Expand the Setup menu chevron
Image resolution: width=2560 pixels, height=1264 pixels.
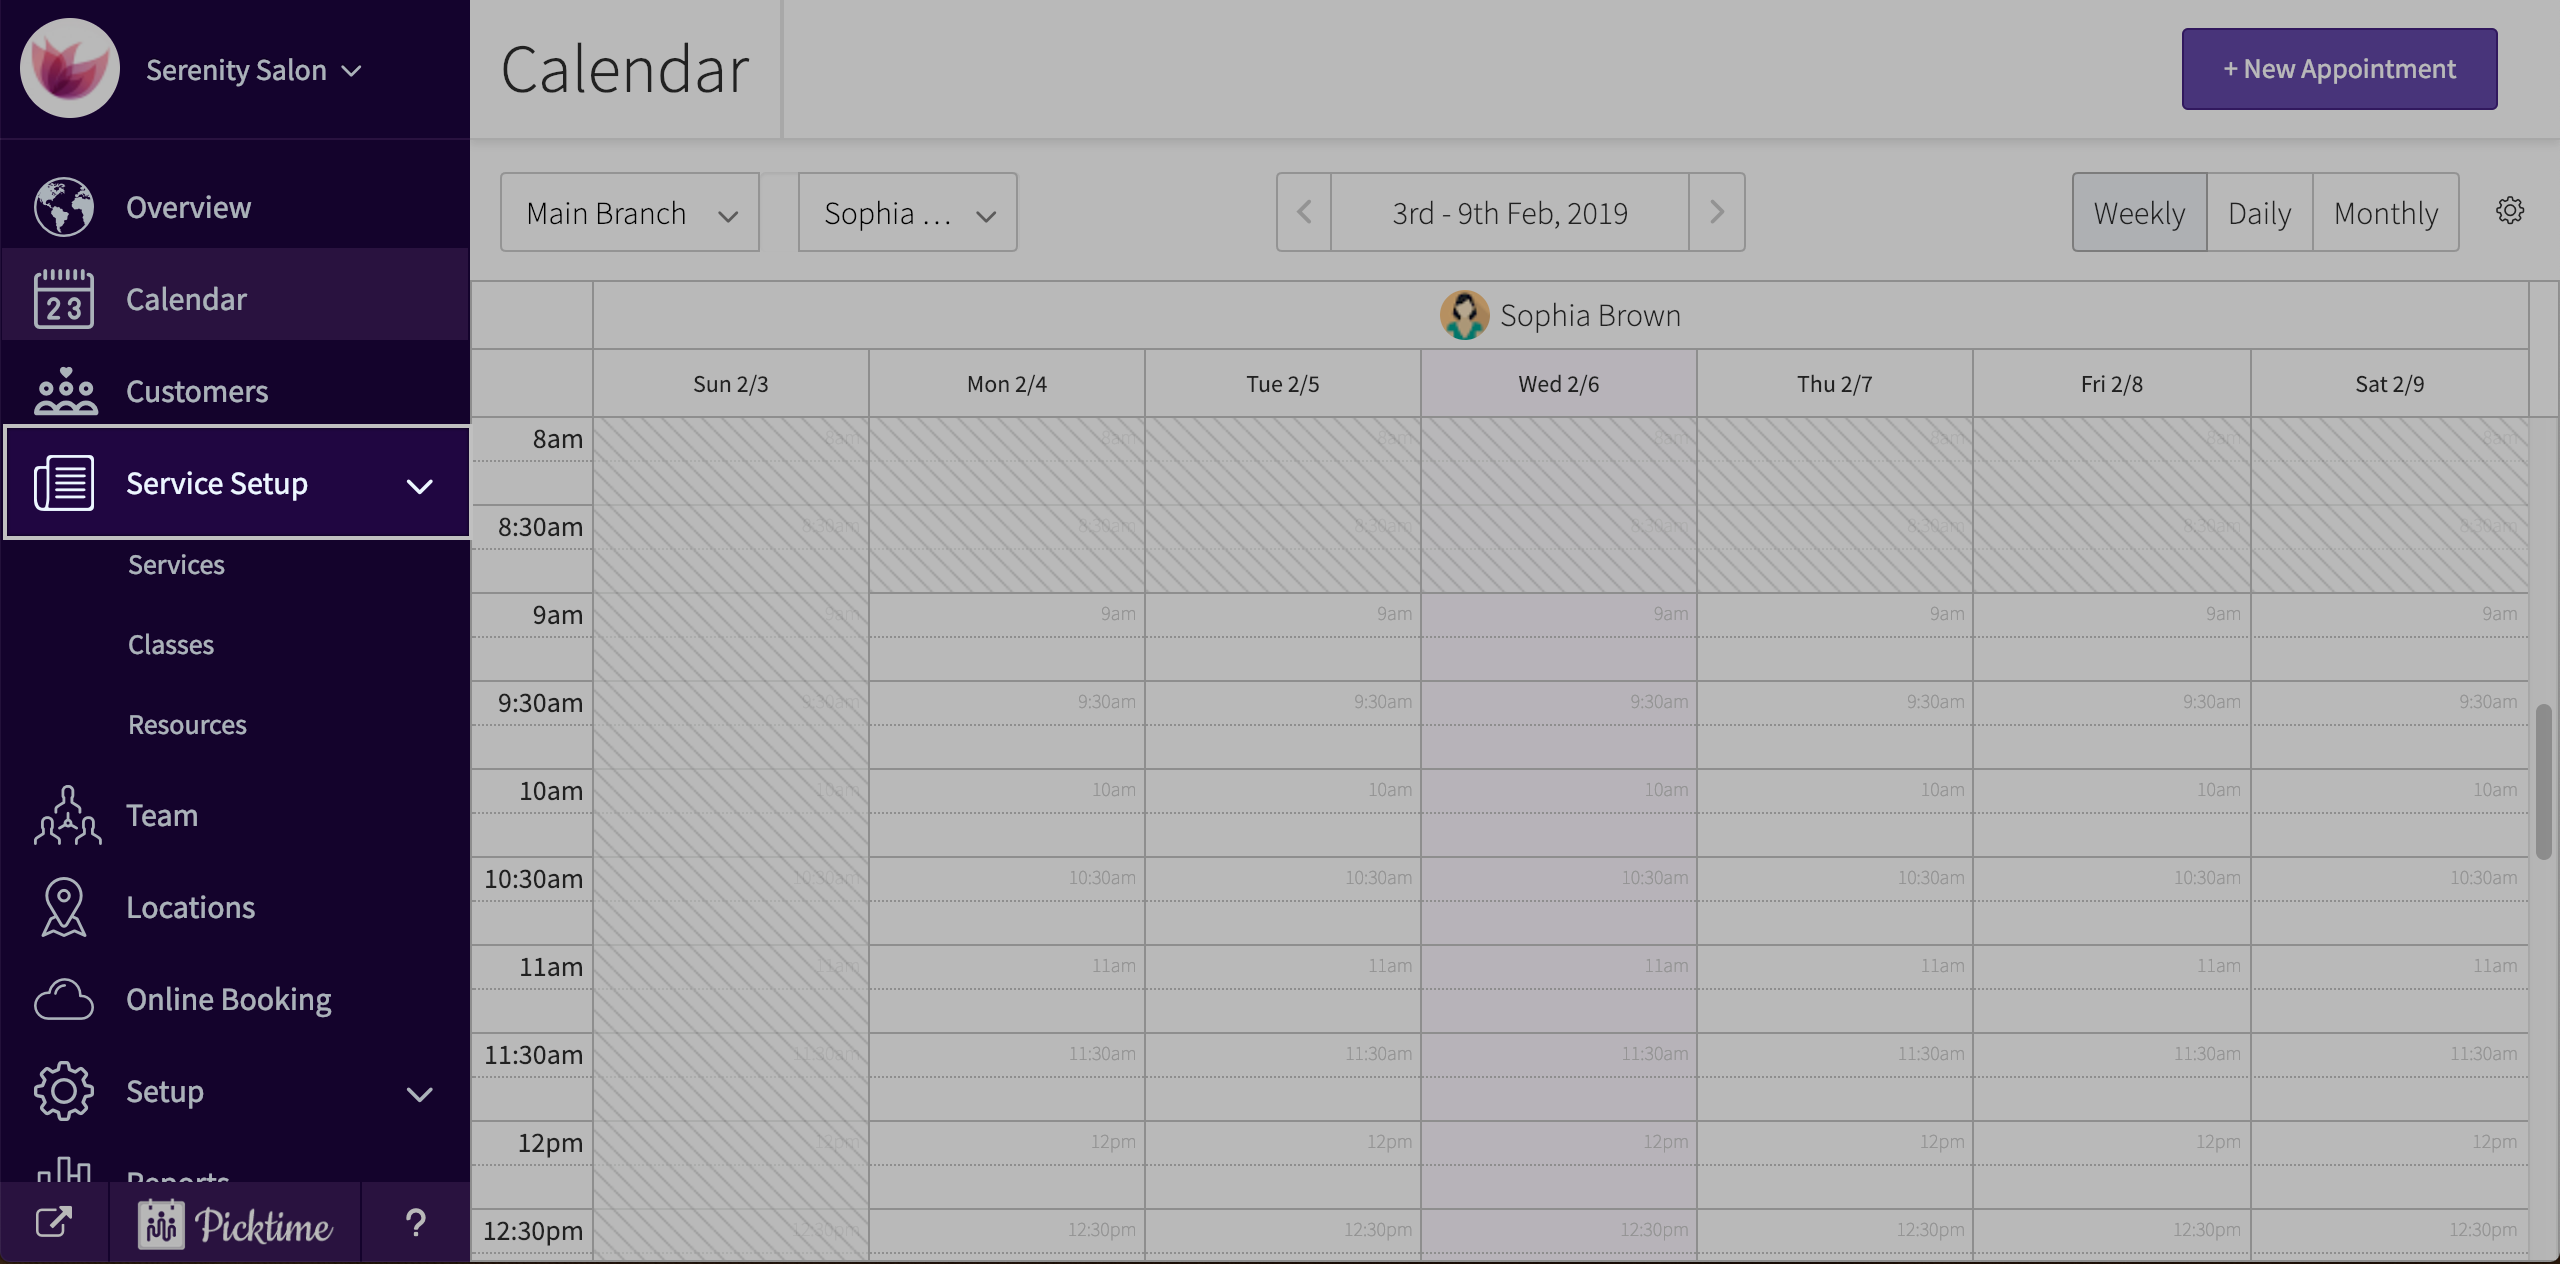click(420, 1093)
